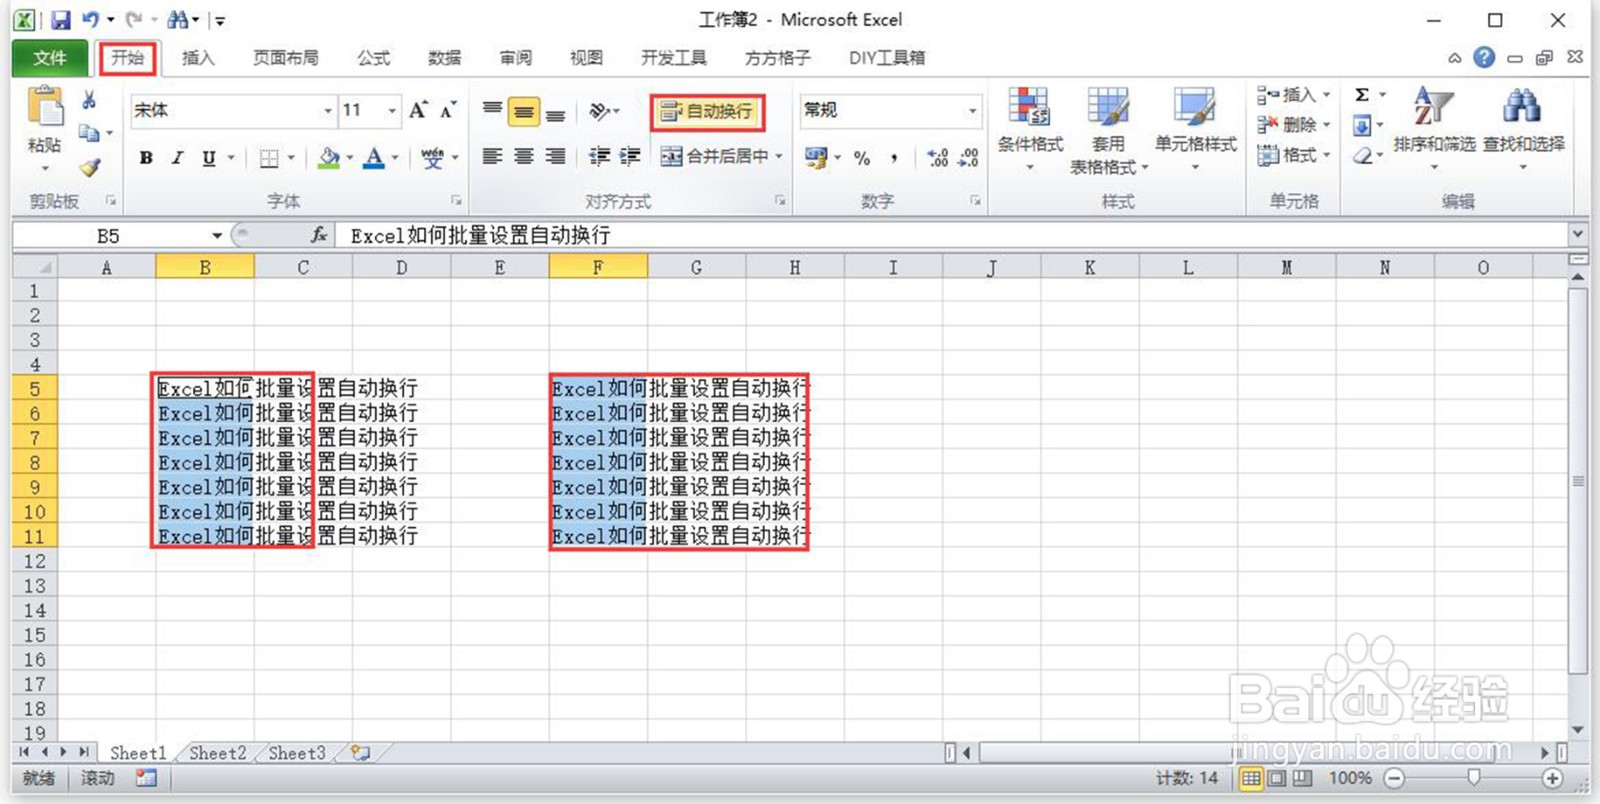
Task: Open the Merge and Center dropdown arrow
Action: (779, 156)
